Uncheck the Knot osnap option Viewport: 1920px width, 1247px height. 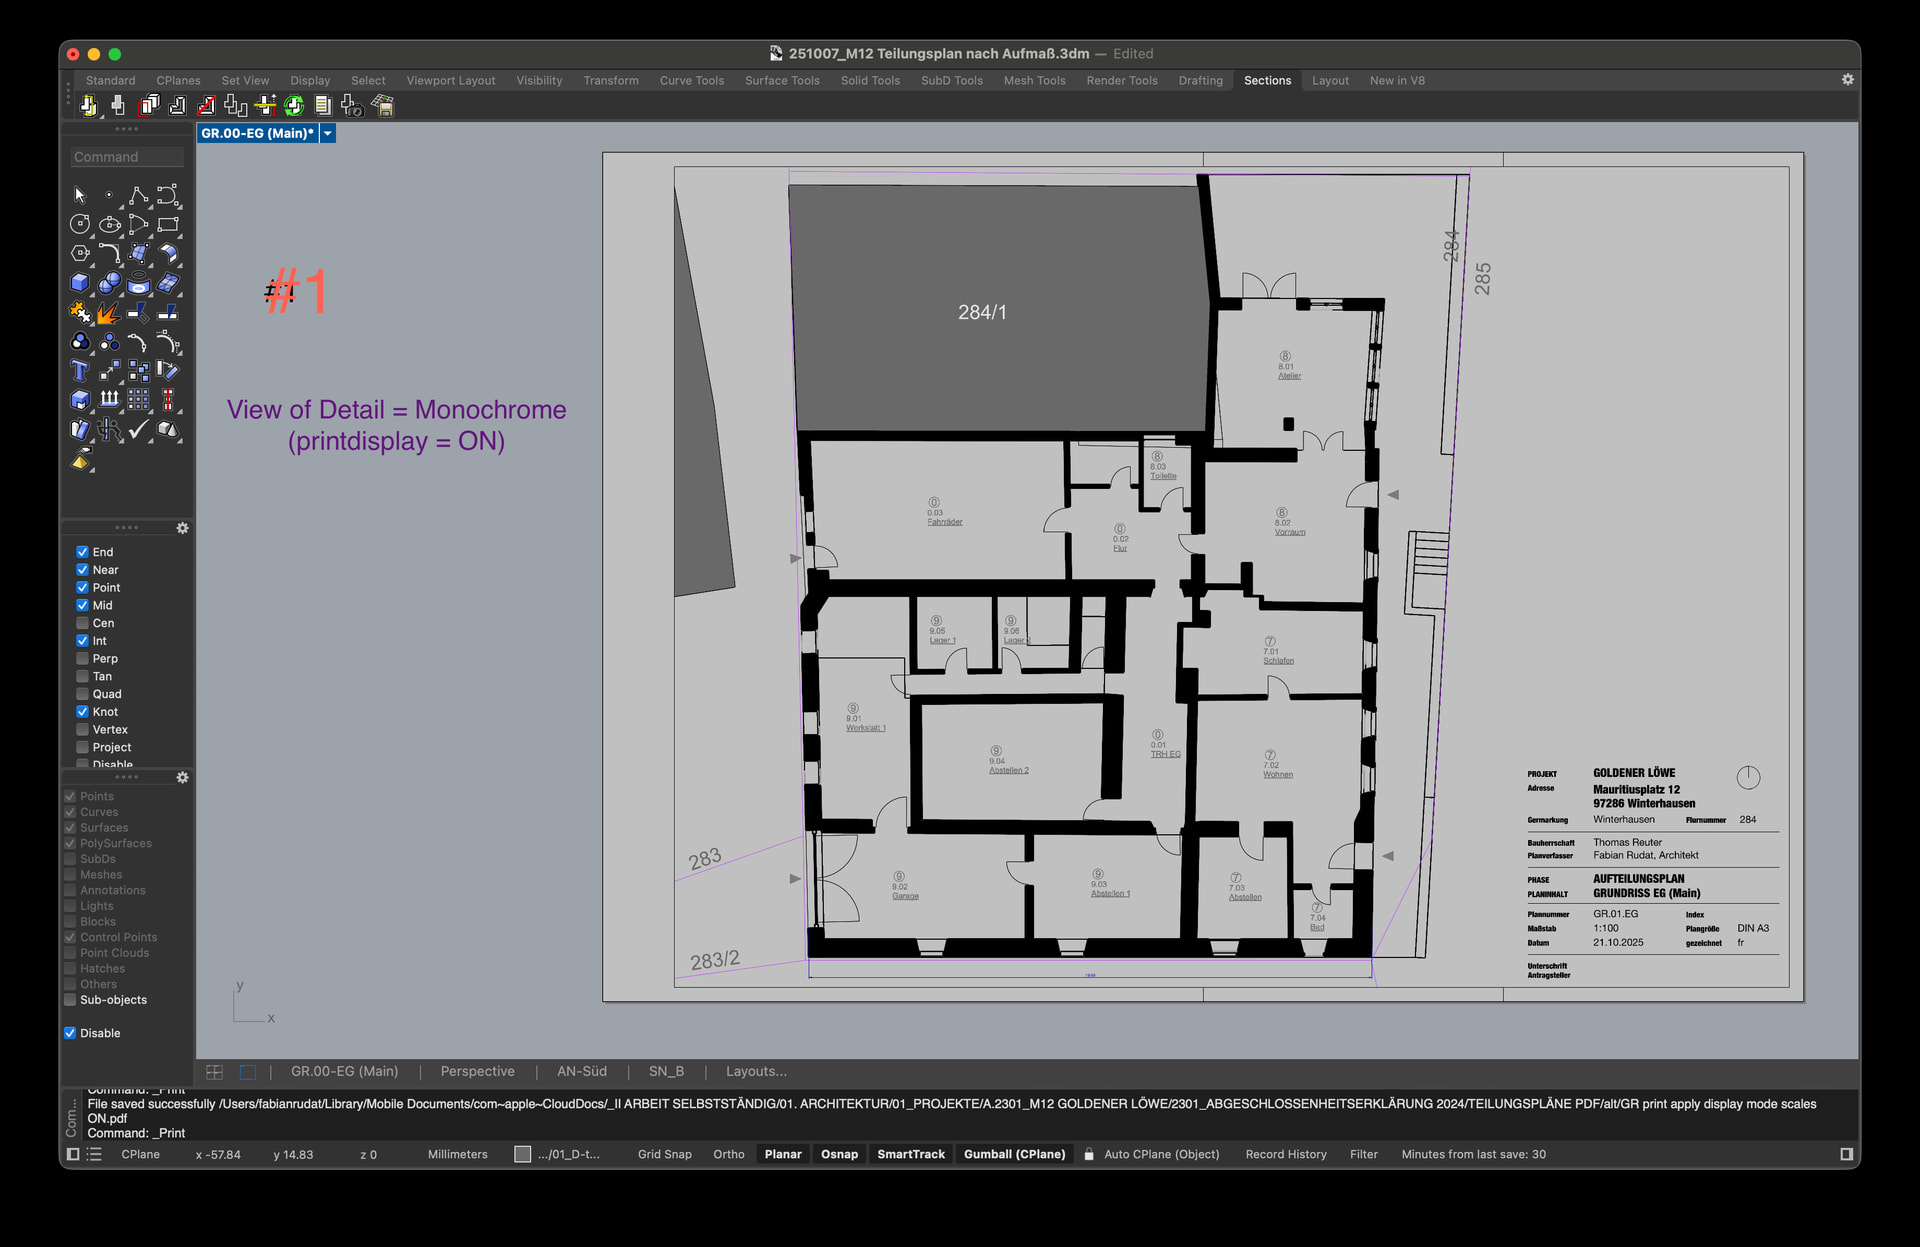tap(83, 712)
